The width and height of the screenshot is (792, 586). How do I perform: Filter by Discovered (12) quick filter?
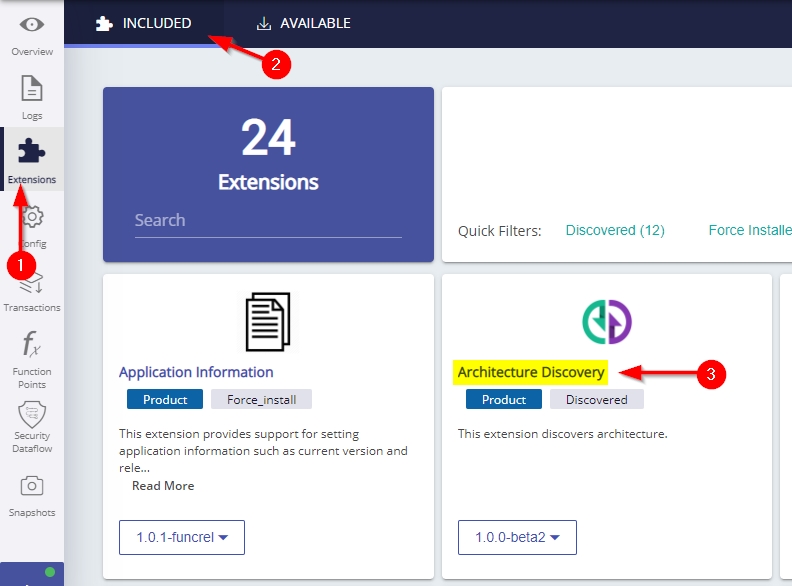tap(615, 230)
